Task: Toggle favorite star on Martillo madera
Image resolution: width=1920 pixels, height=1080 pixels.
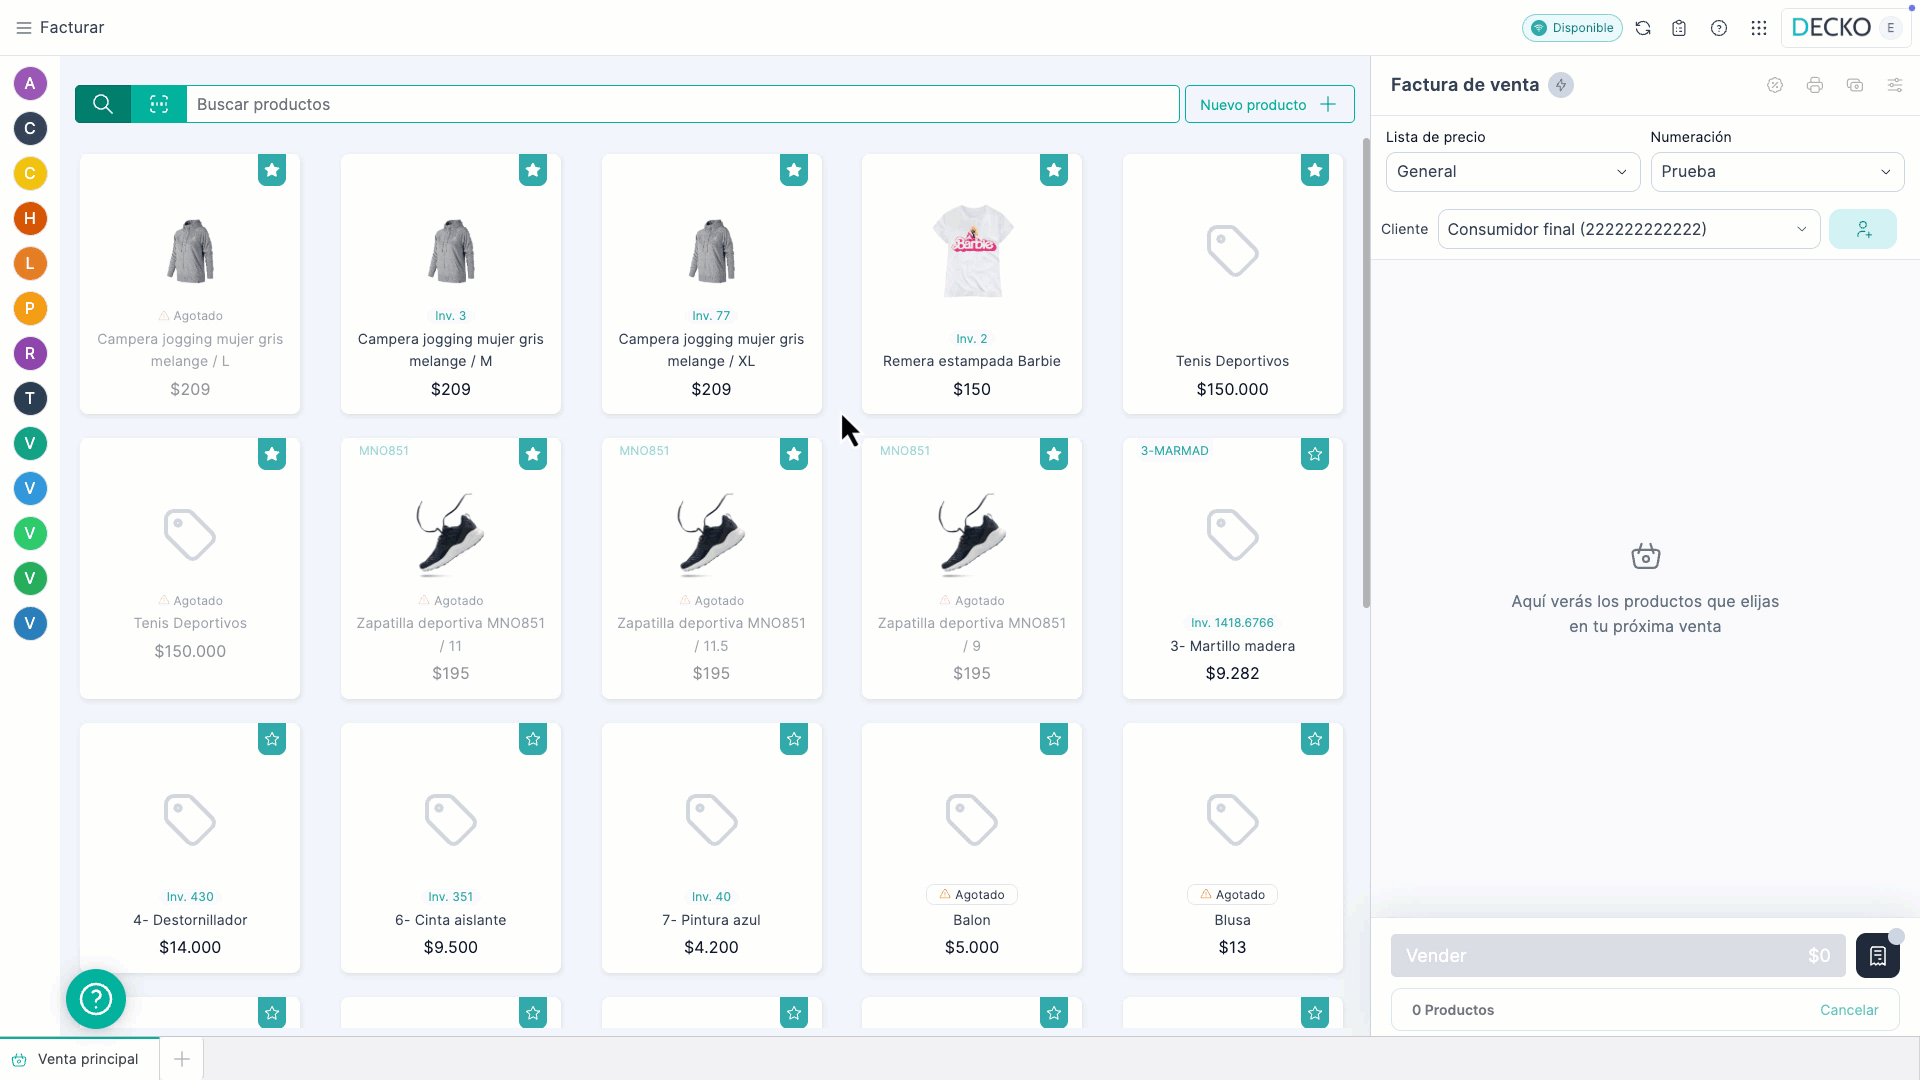Action: click(1315, 454)
